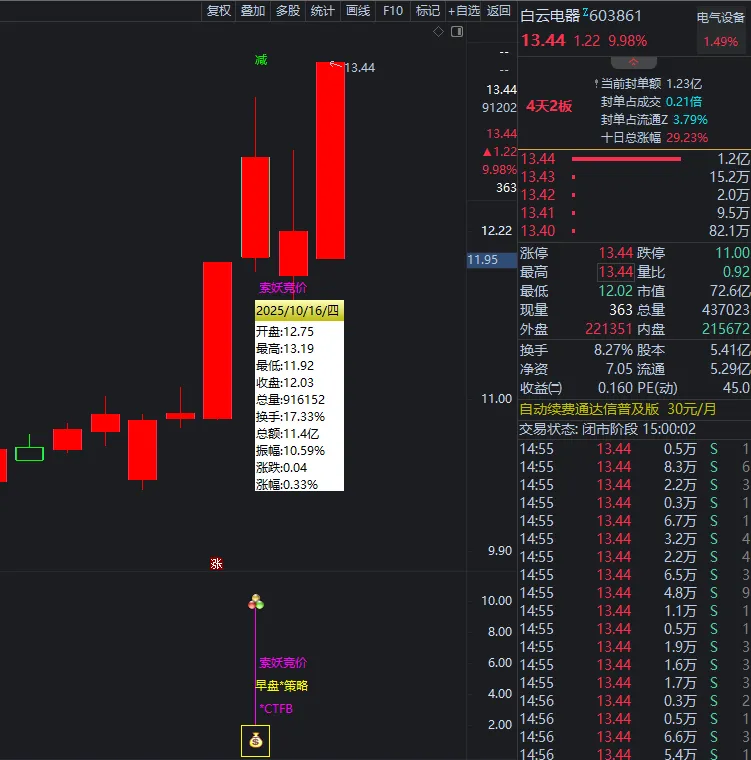This screenshot has width=751, height=760.
Task: Click the Z superscript next to stock name
Action: 586,13
